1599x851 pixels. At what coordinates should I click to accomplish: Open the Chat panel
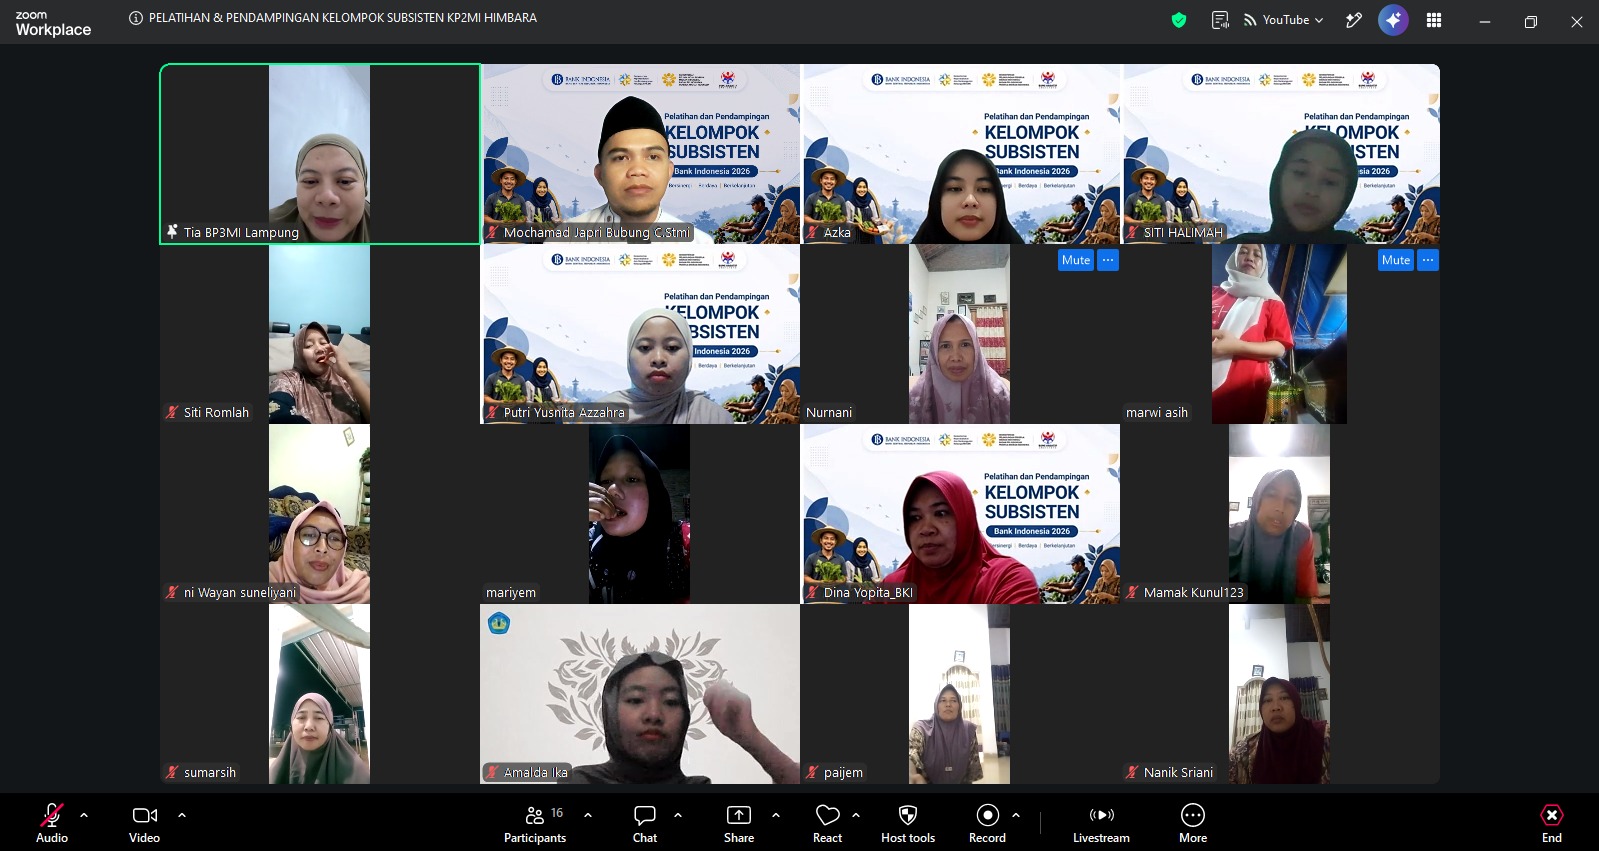click(645, 824)
